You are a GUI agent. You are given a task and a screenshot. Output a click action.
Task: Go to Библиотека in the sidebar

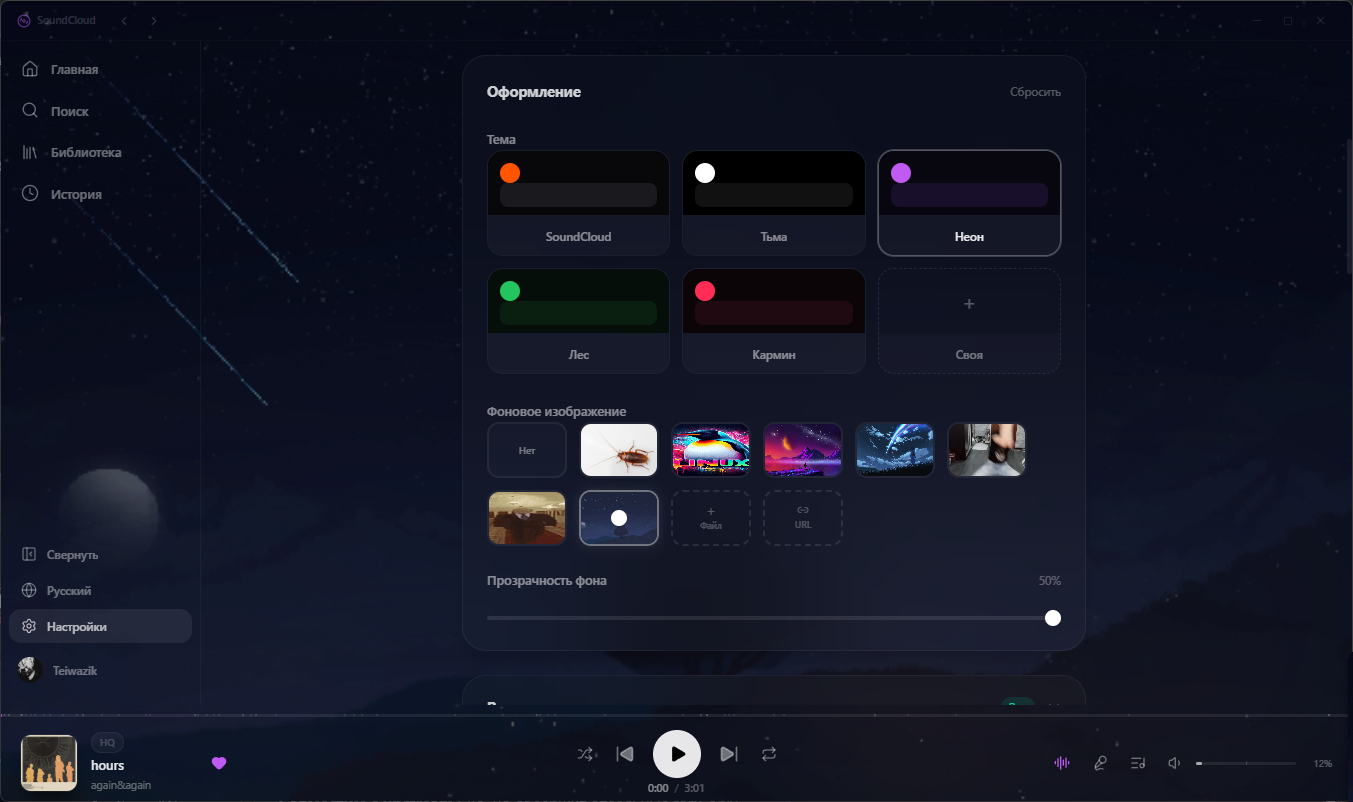pyautogui.click(x=100, y=153)
